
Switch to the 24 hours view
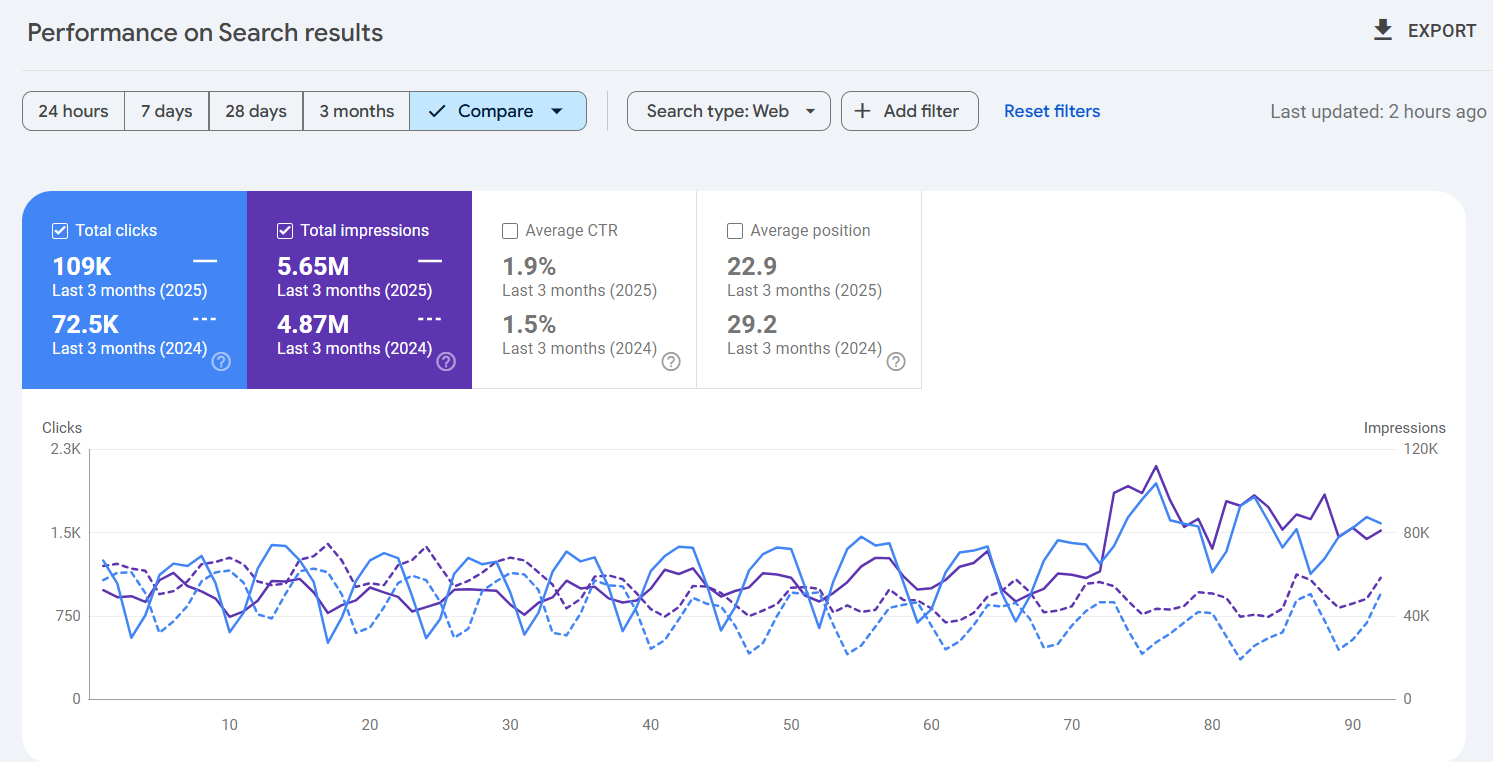point(73,111)
